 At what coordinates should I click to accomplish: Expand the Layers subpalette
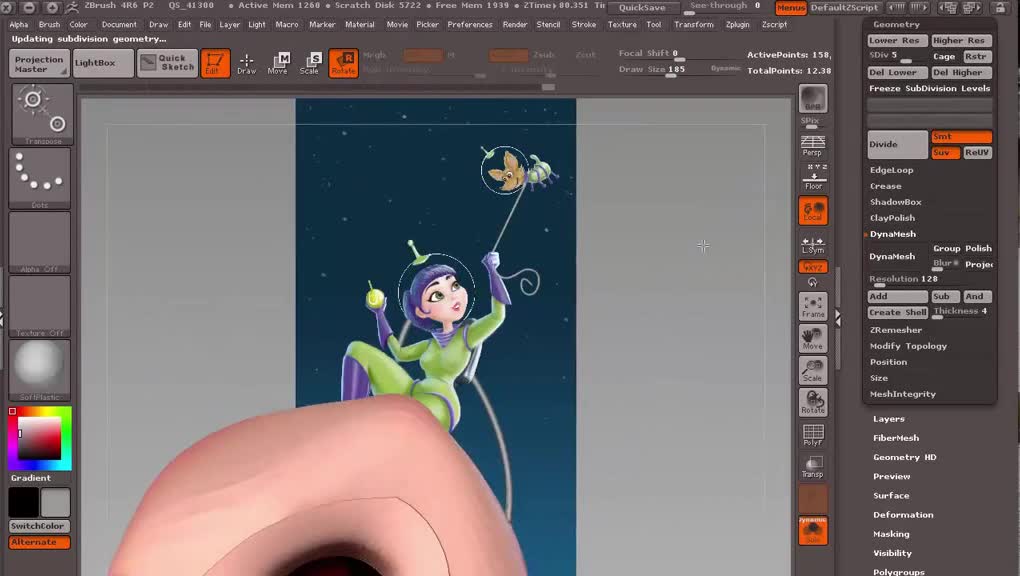pyautogui.click(x=889, y=419)
